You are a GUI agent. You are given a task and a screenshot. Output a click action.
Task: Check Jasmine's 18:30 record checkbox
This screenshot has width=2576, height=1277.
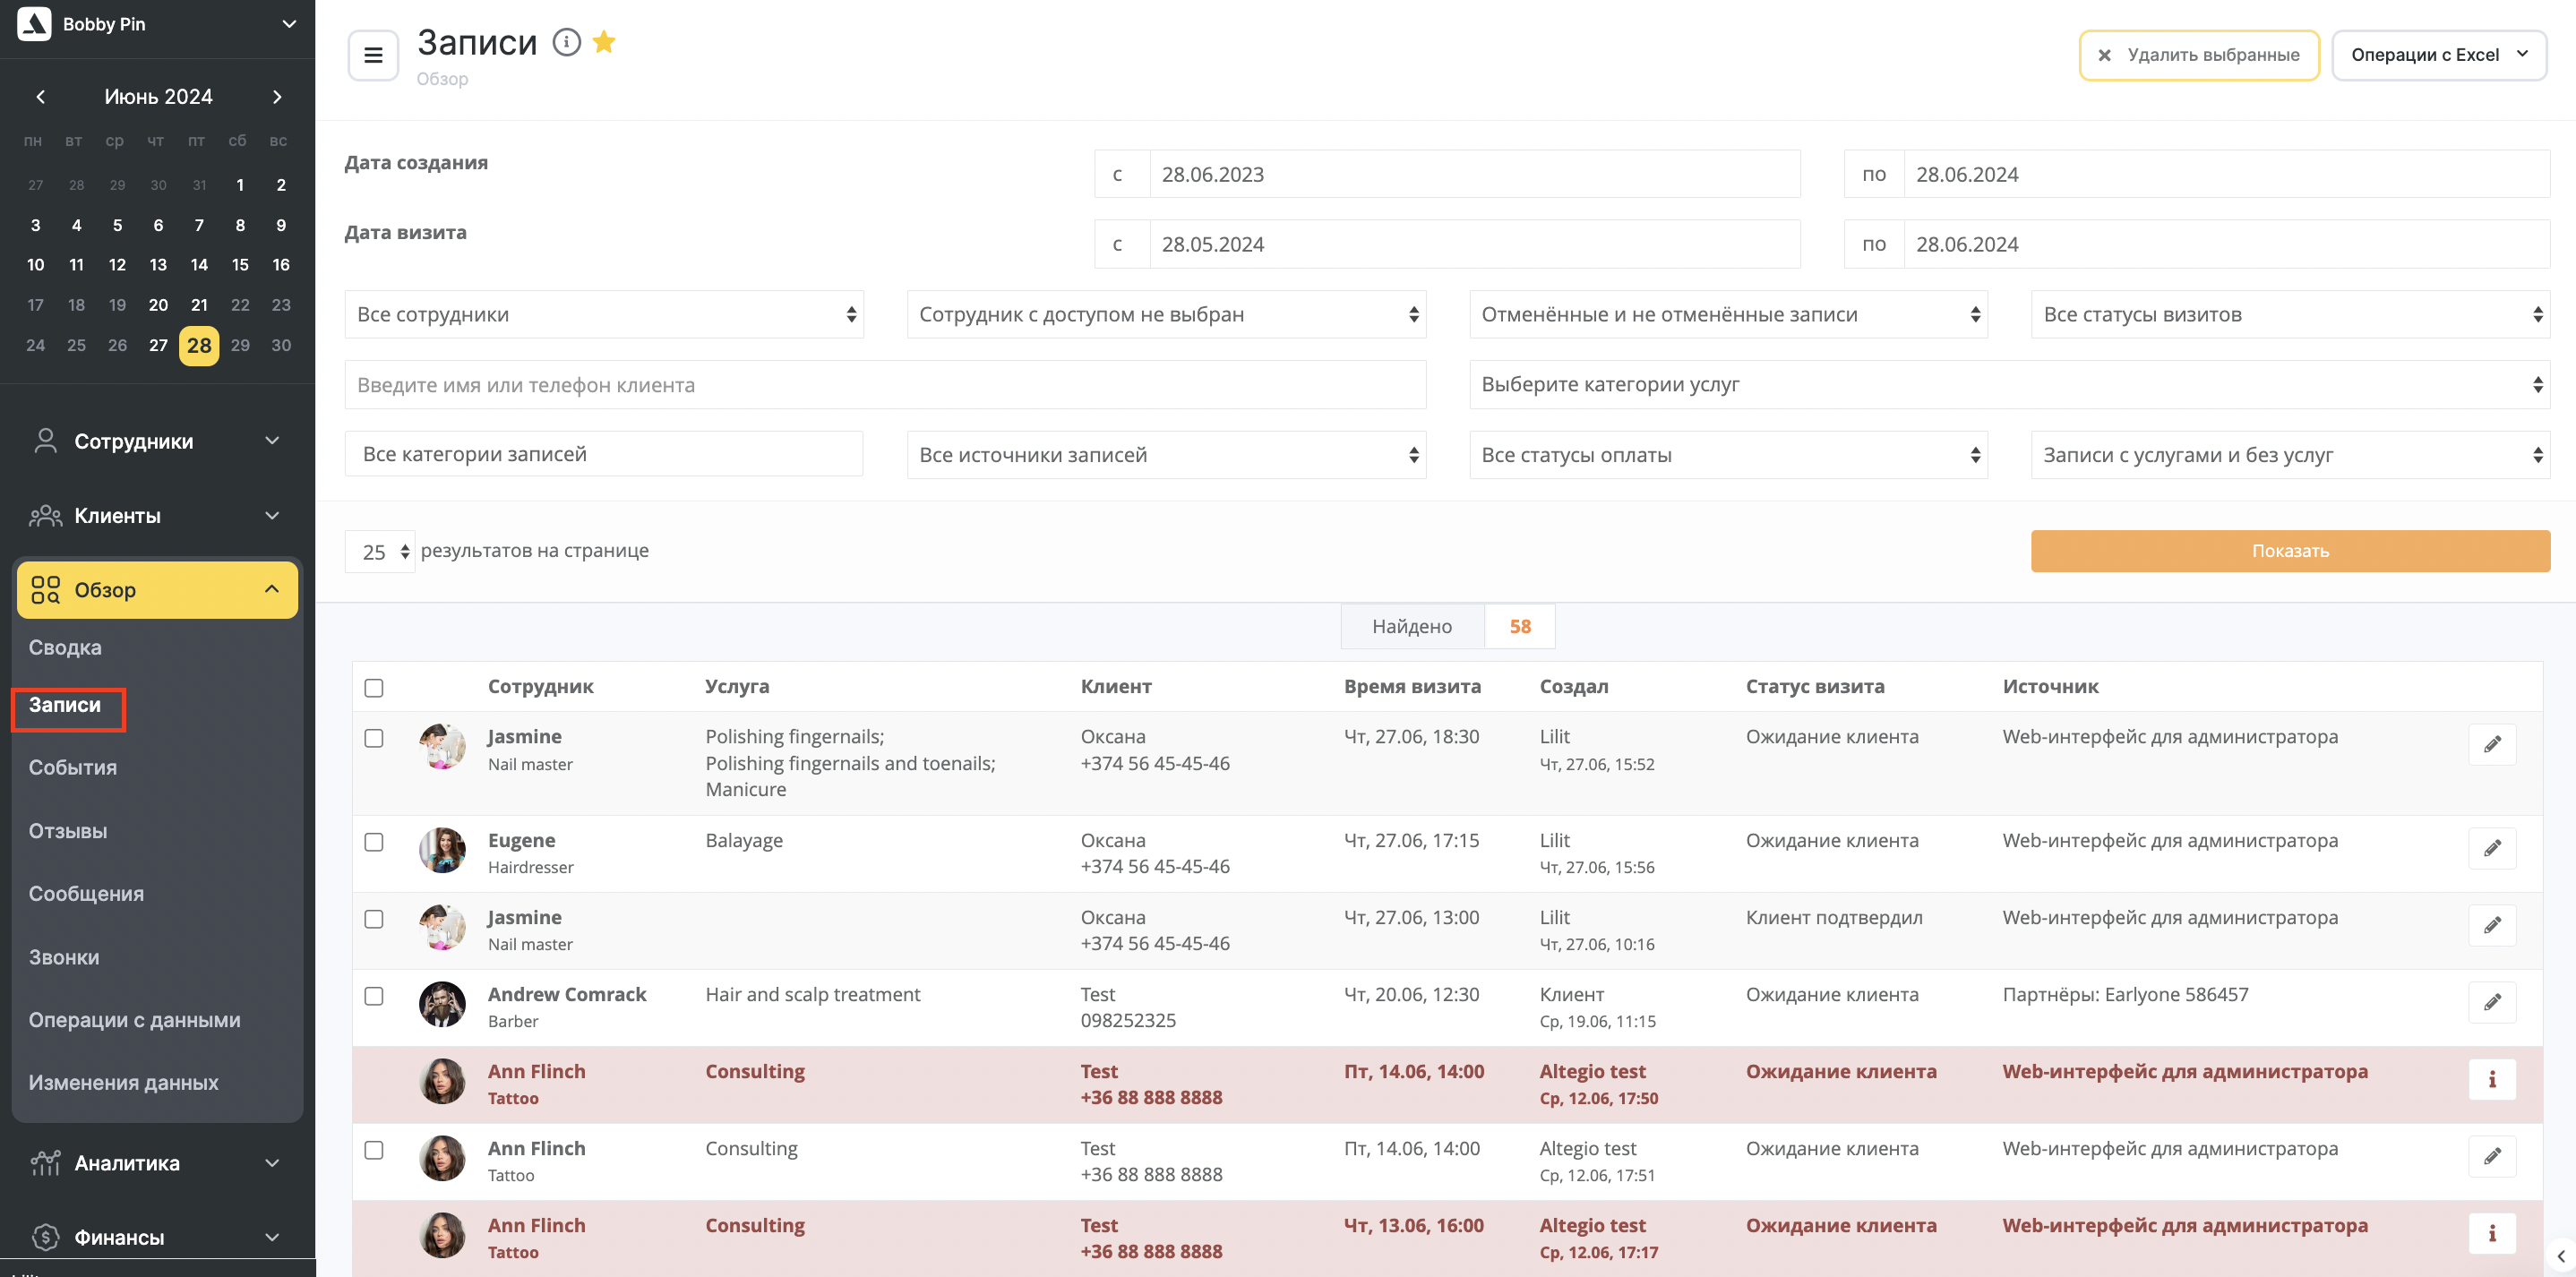tap(374, 738)
